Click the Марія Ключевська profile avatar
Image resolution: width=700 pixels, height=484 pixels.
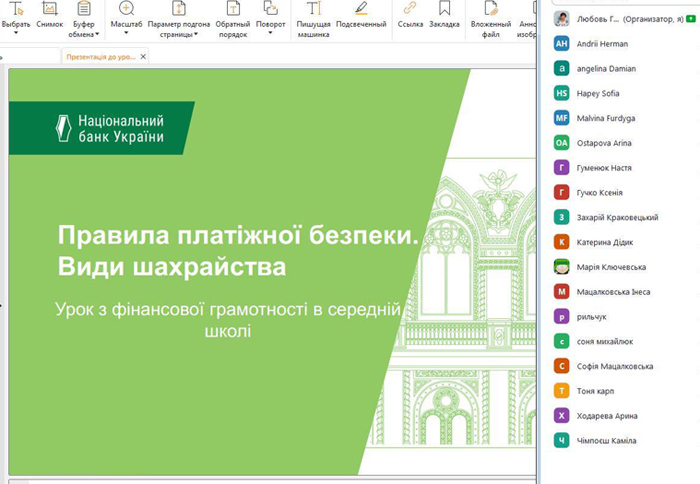click(562, 267)
